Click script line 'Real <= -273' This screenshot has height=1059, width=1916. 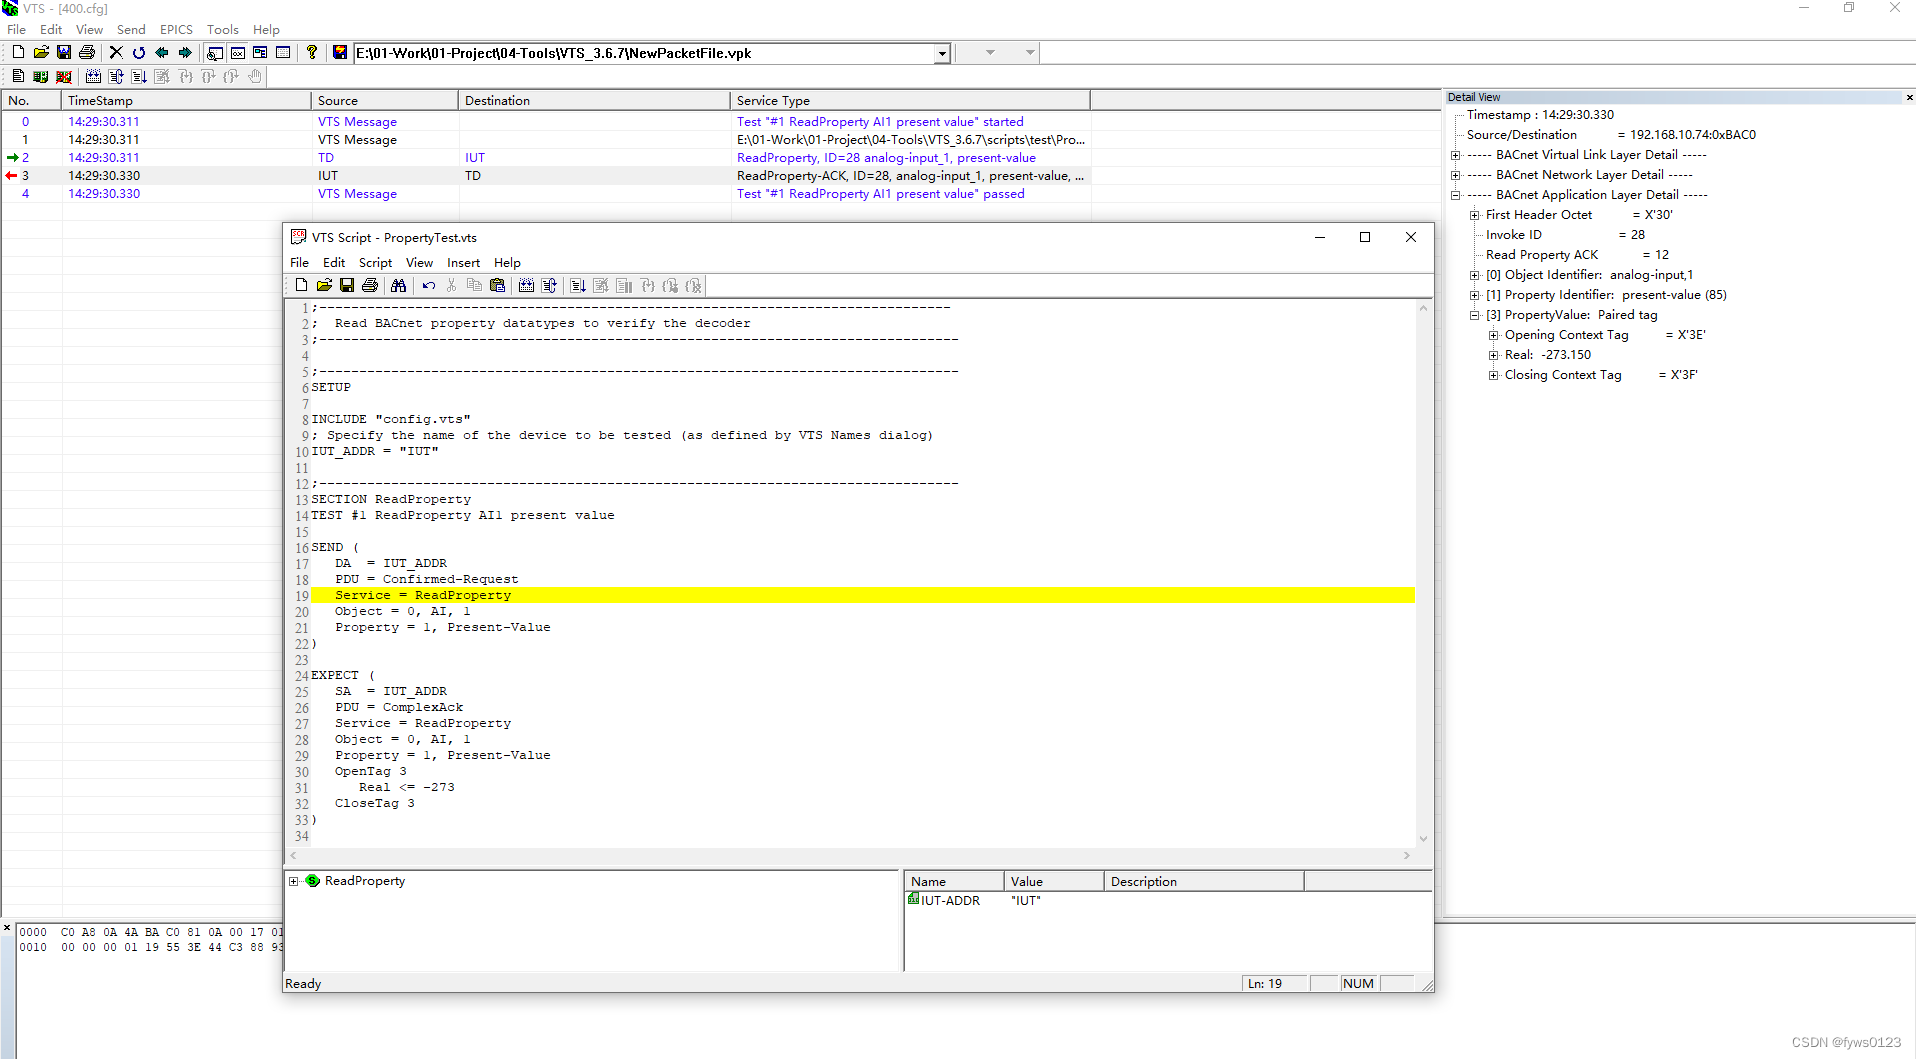pos(407,787)
